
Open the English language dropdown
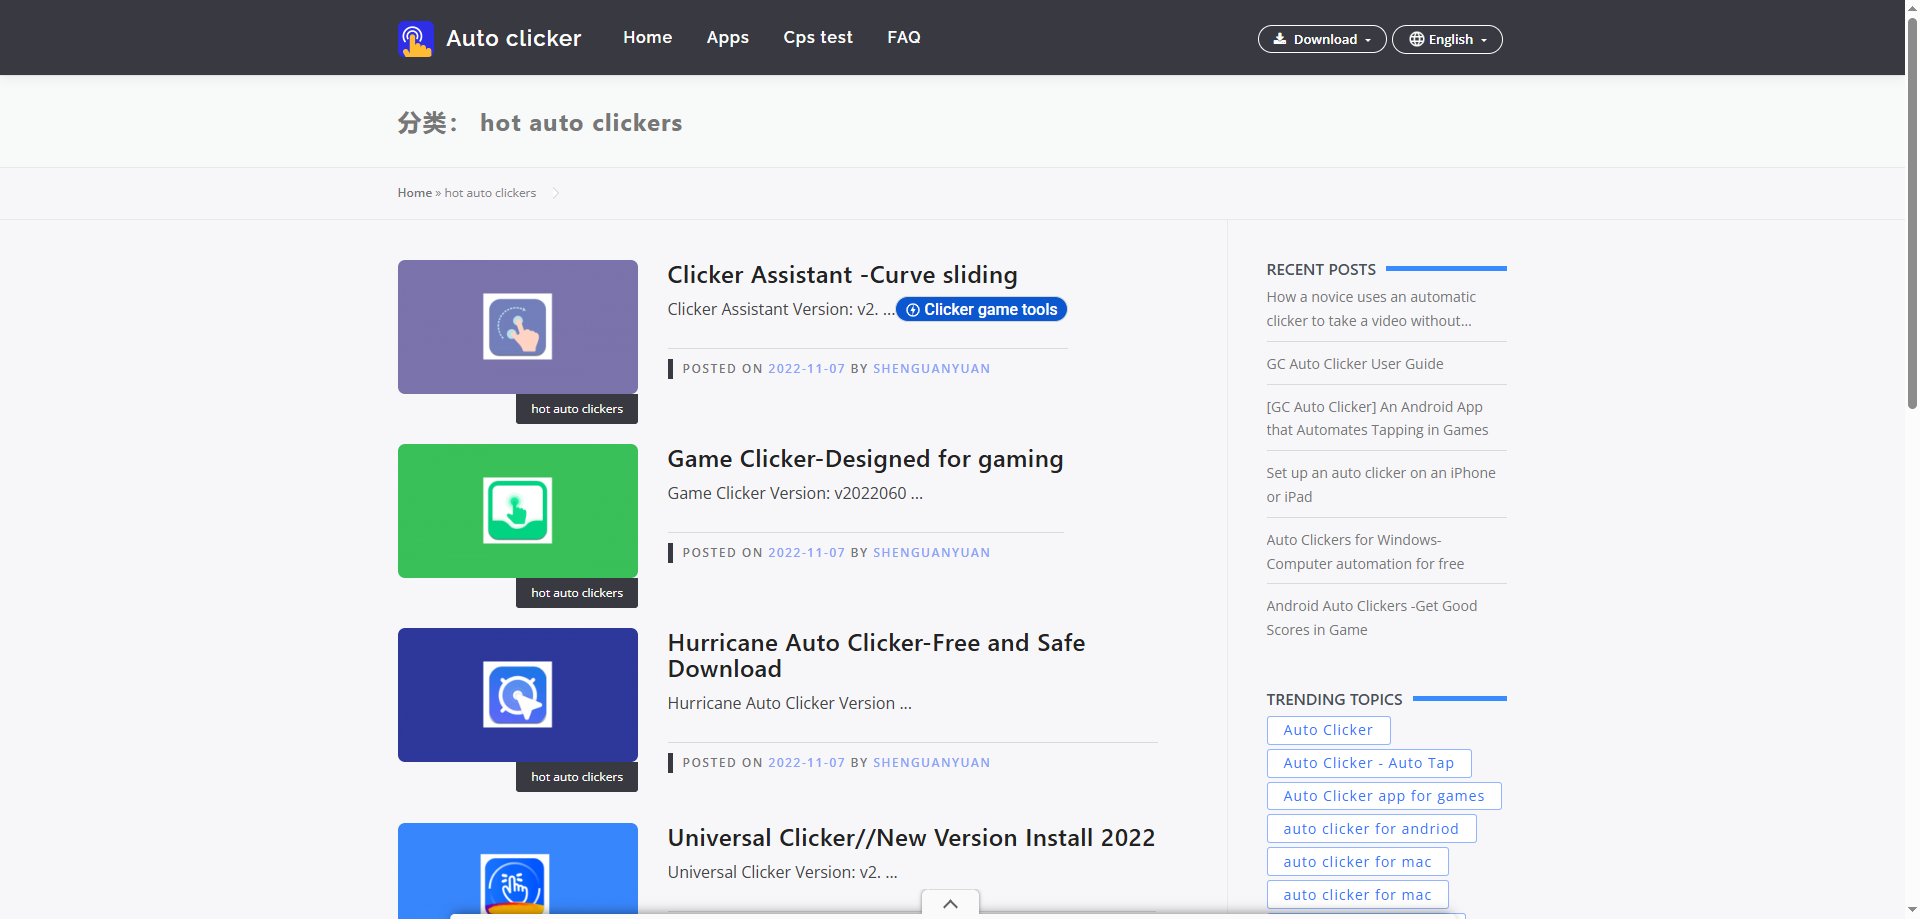(1446, 39)
